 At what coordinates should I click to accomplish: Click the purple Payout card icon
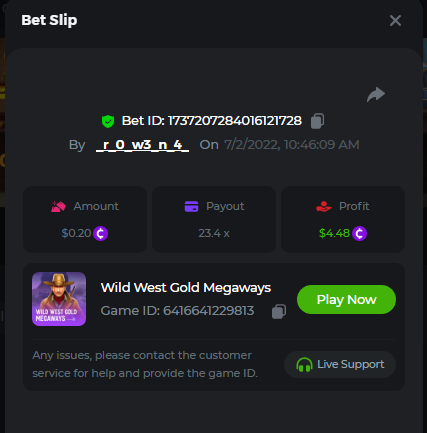tap(191, 206)
